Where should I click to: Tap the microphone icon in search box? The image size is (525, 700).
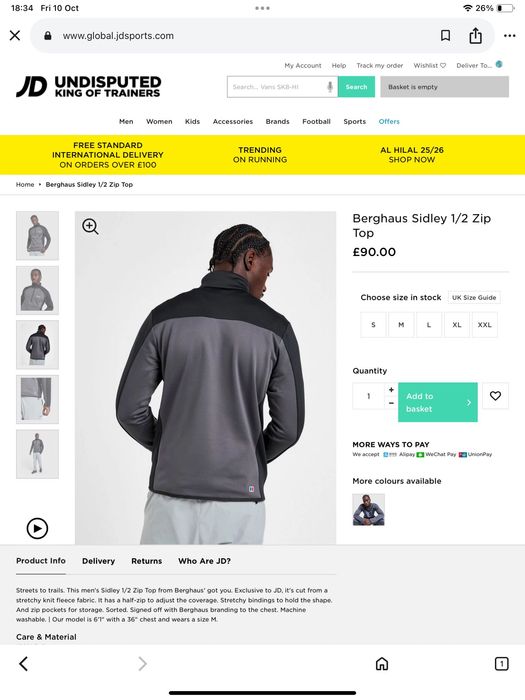click(x=330, y=87)
